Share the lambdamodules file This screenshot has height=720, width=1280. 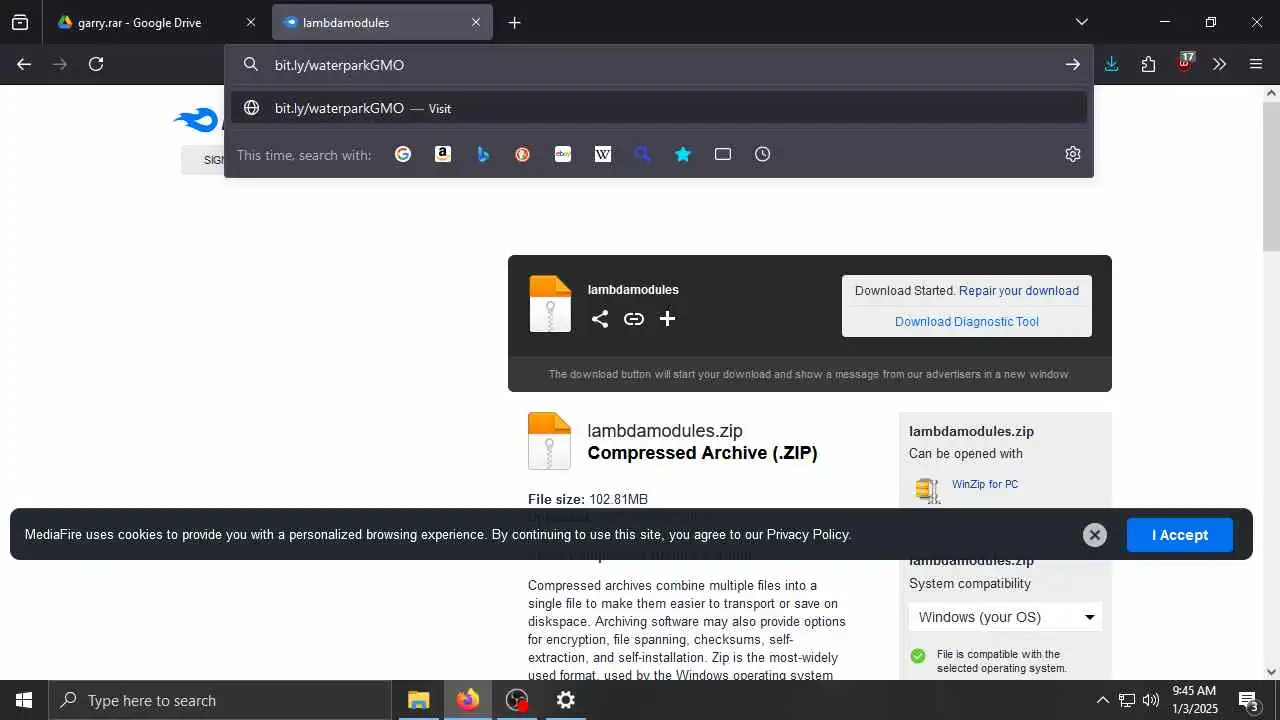[x=600, y=319]
